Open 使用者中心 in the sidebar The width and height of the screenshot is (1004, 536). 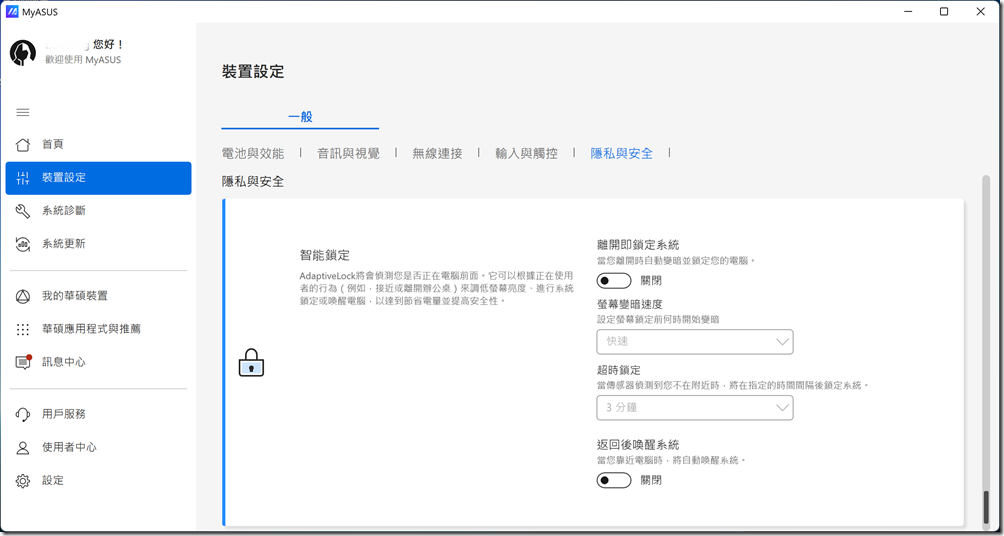click(x=69, y=448)
